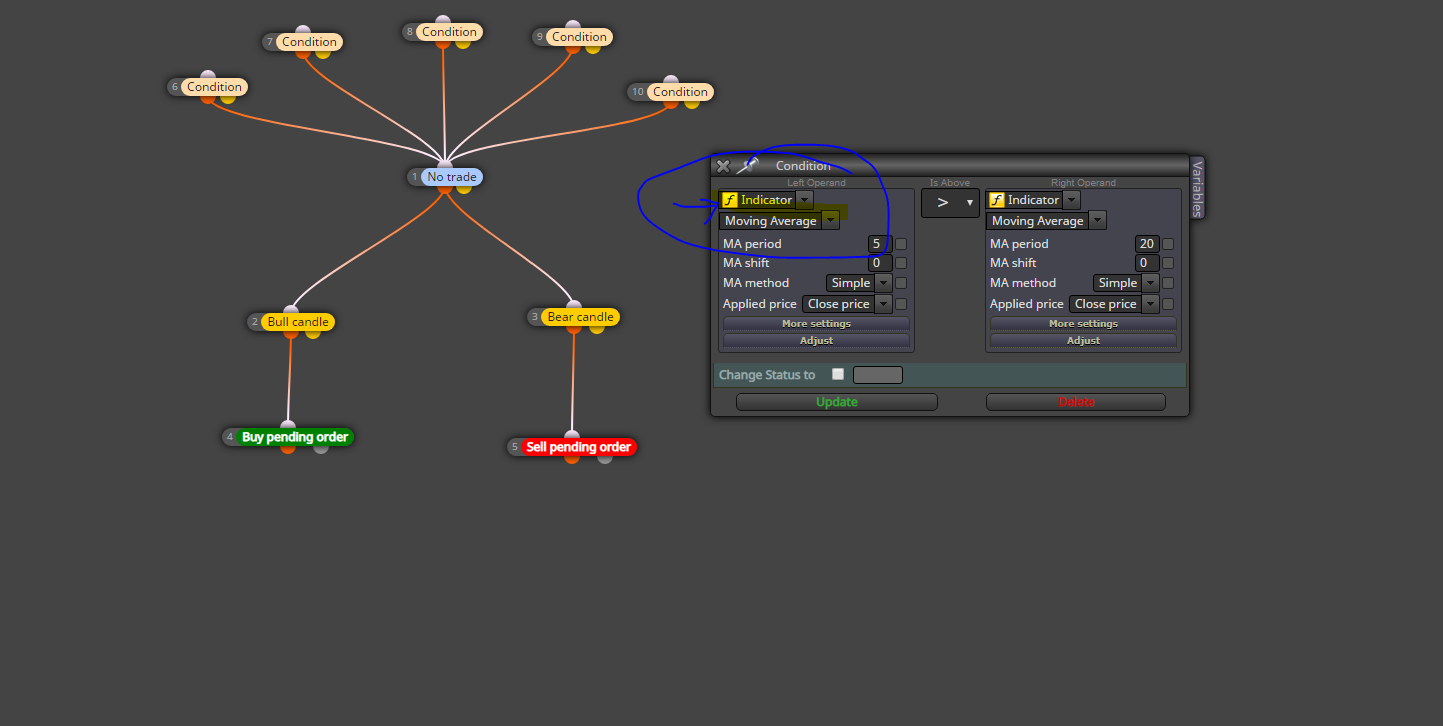Viewport: 1443px width, 726px height.
Task: Open the Variables side tab
Action: click(x=1197, y=187)
